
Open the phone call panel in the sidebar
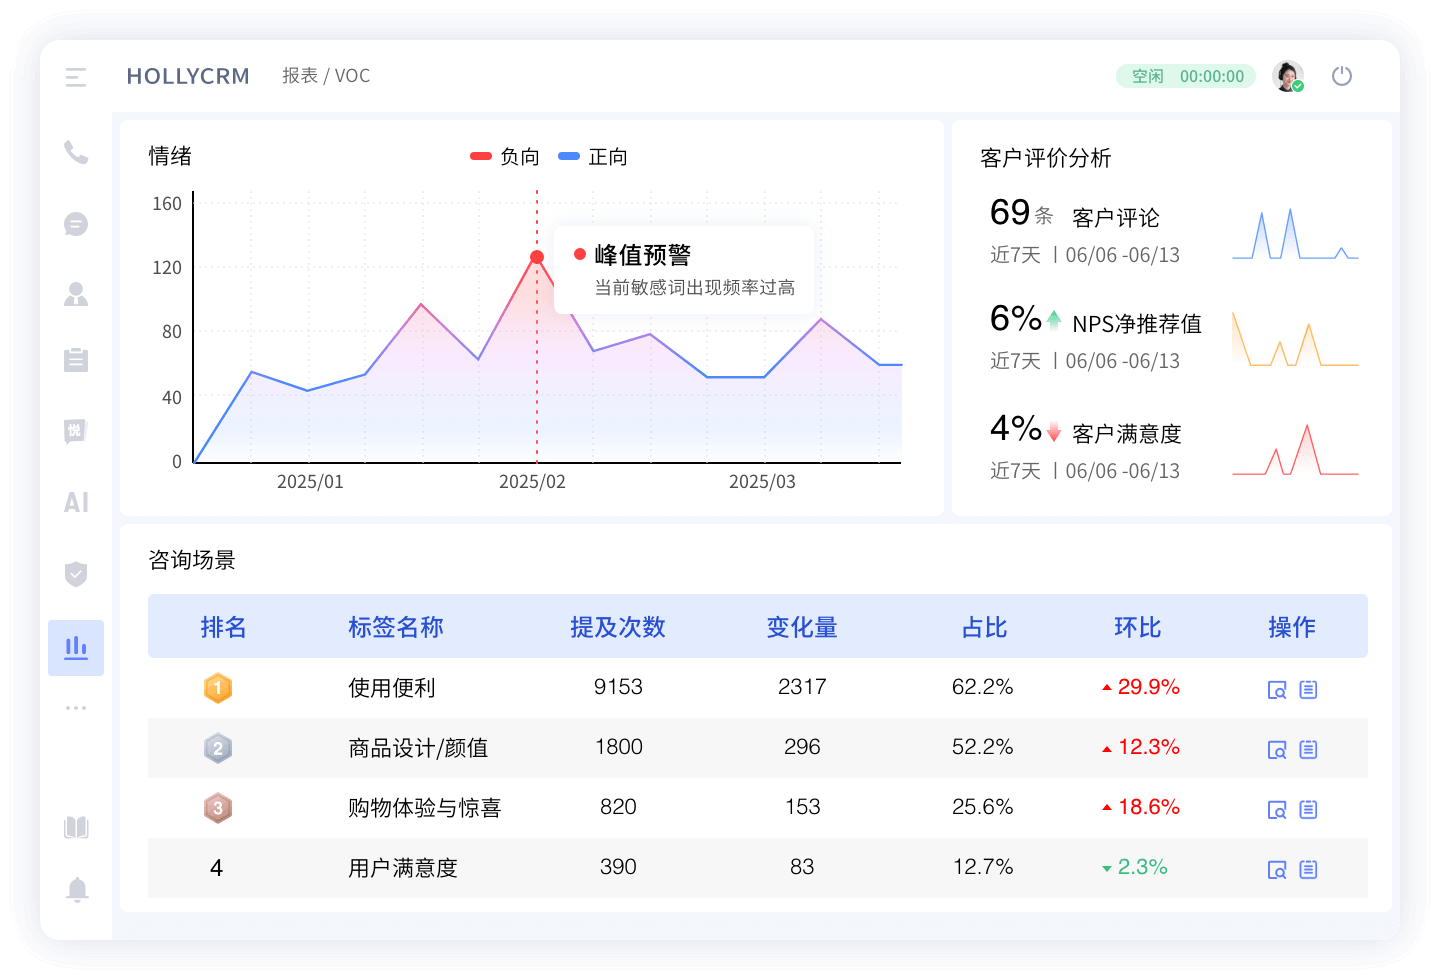pyautogui.click(x=75, y=152)
